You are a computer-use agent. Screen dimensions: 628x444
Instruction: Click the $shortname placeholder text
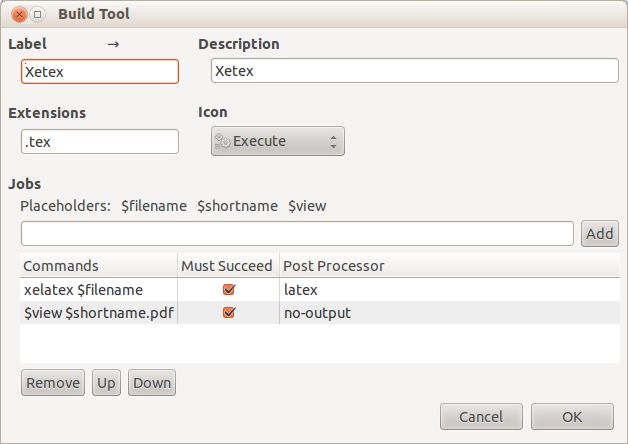coord(237,206)
